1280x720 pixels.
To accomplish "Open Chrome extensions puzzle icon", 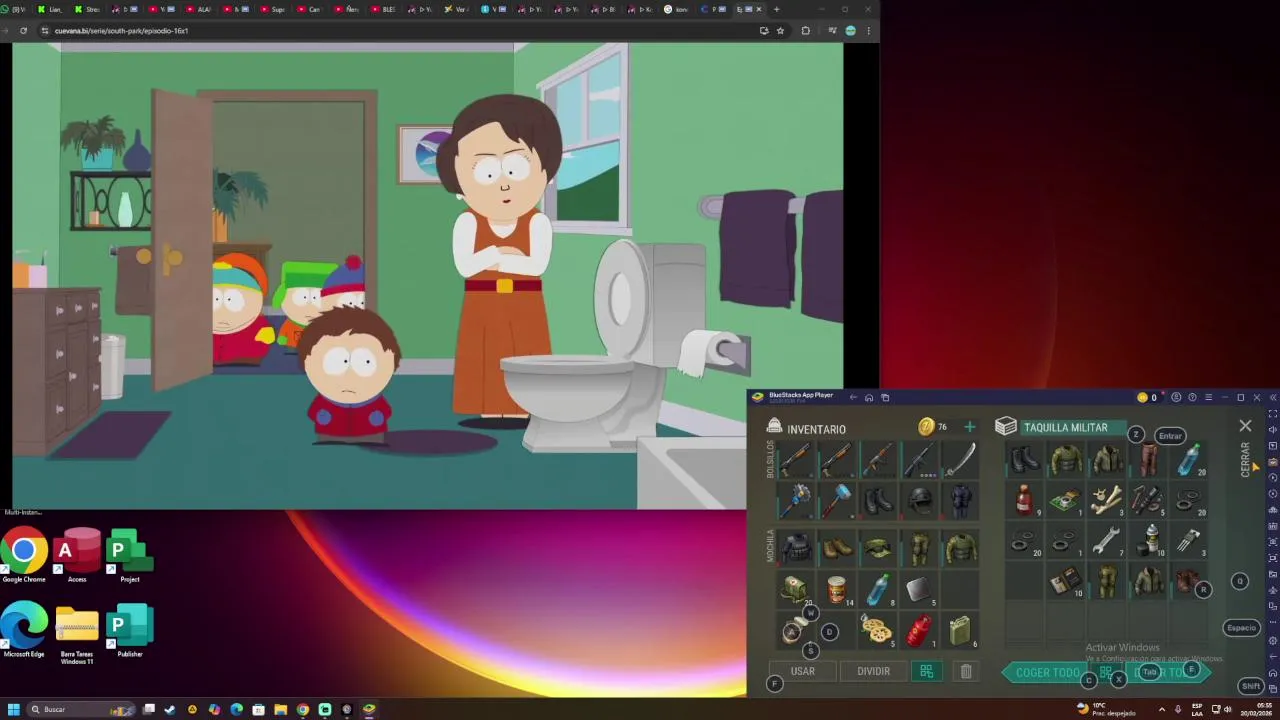I will tap(805, 31).
